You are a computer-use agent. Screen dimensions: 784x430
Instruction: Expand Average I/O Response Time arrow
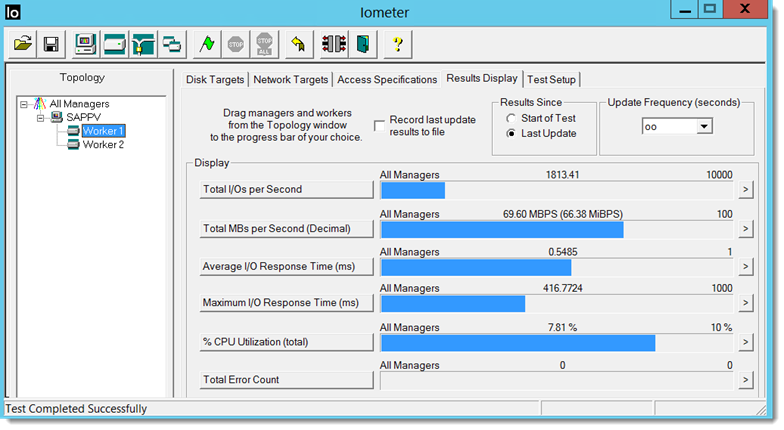(x=746, y=266)
